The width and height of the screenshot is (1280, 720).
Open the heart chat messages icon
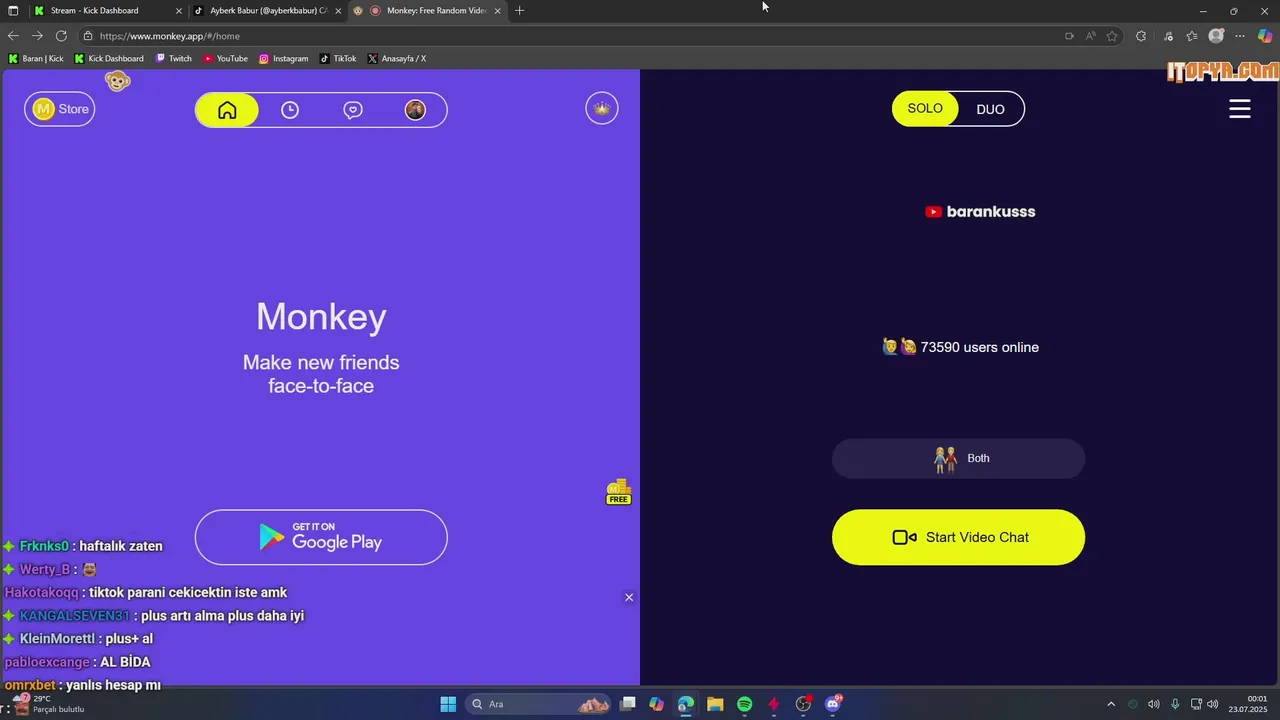pyautogui.click(x=353, y=110)
